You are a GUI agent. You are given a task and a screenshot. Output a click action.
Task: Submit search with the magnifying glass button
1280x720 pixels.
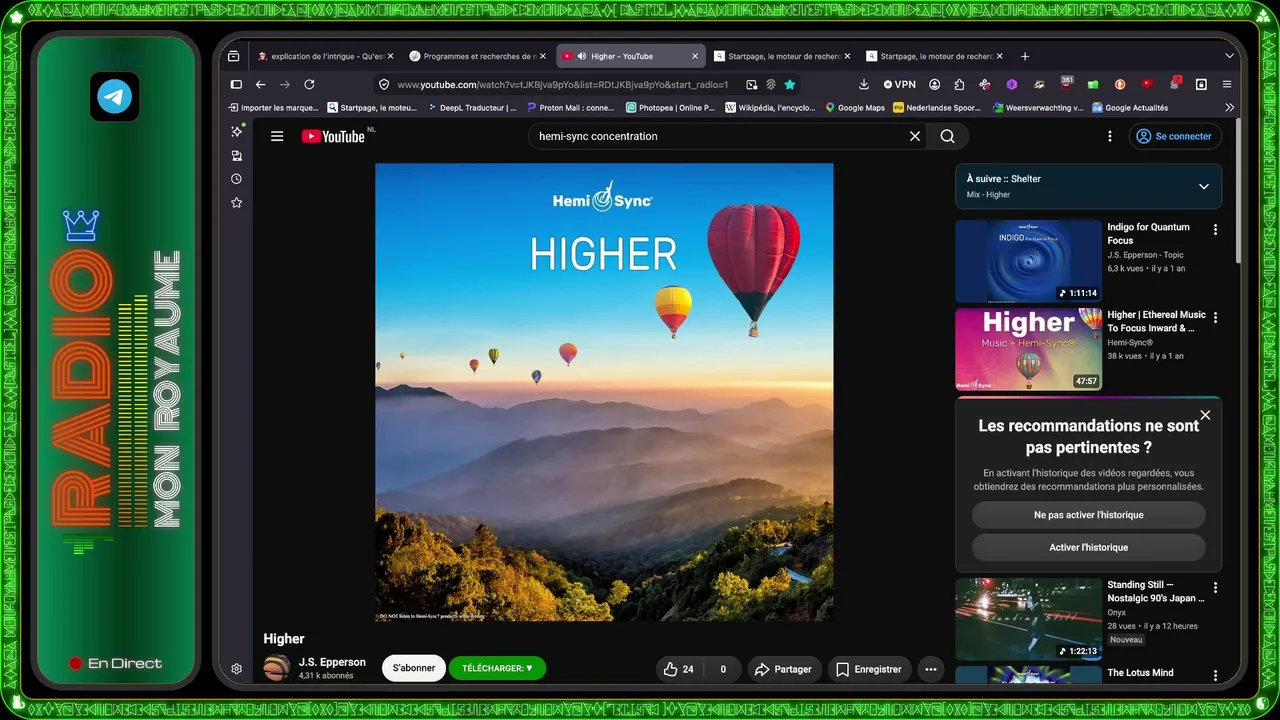click(x=947, y=136)
